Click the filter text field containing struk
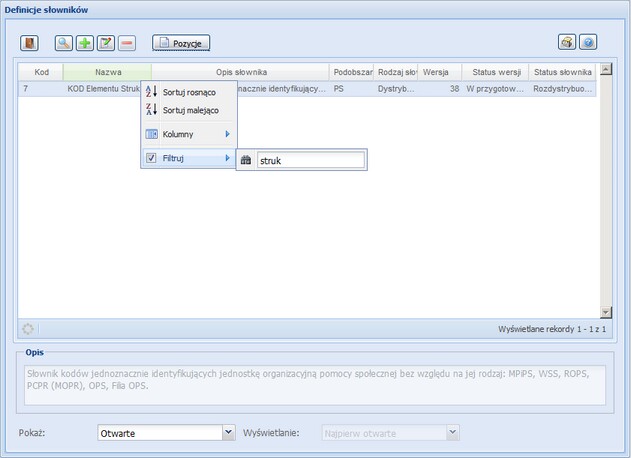 click(310, 160)
